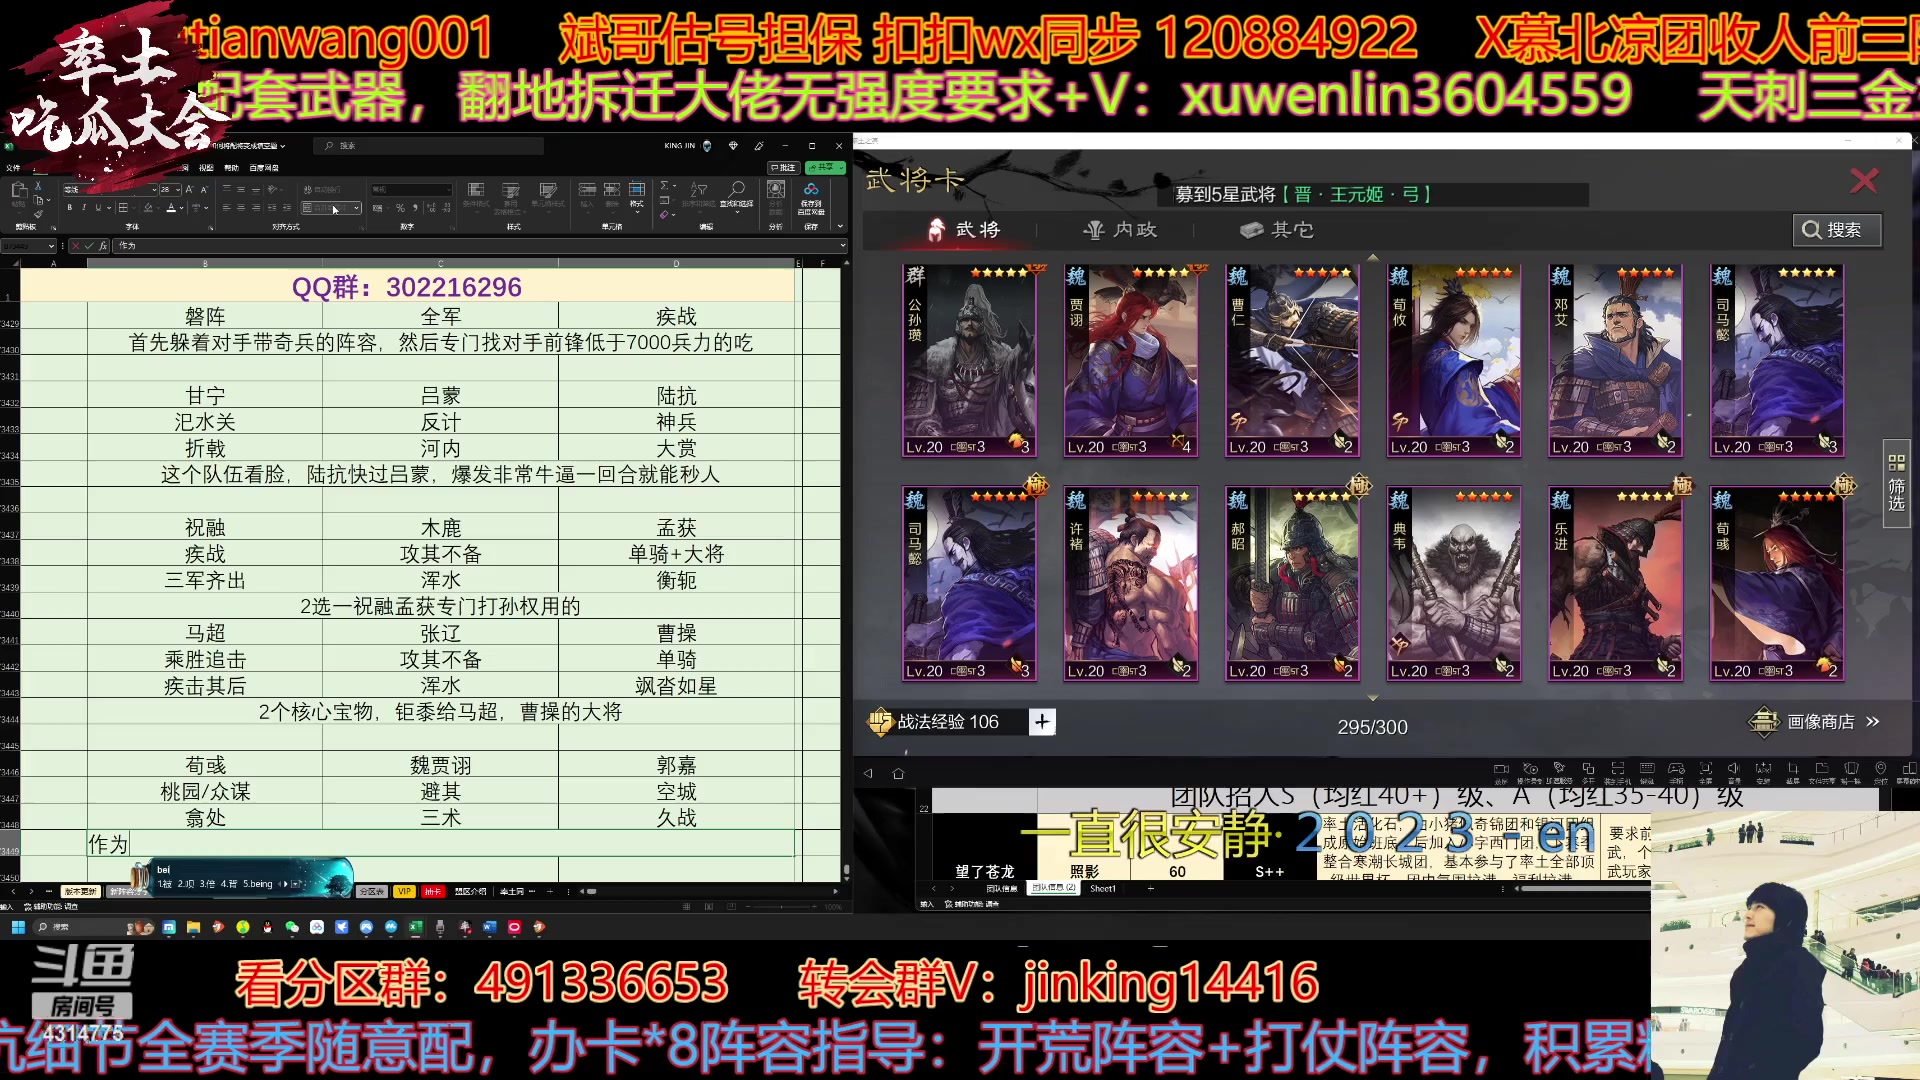This screenshot has width=1920, height=1080.
Task: Open font size 28 dropdown
Action: [x=178, y=189]
